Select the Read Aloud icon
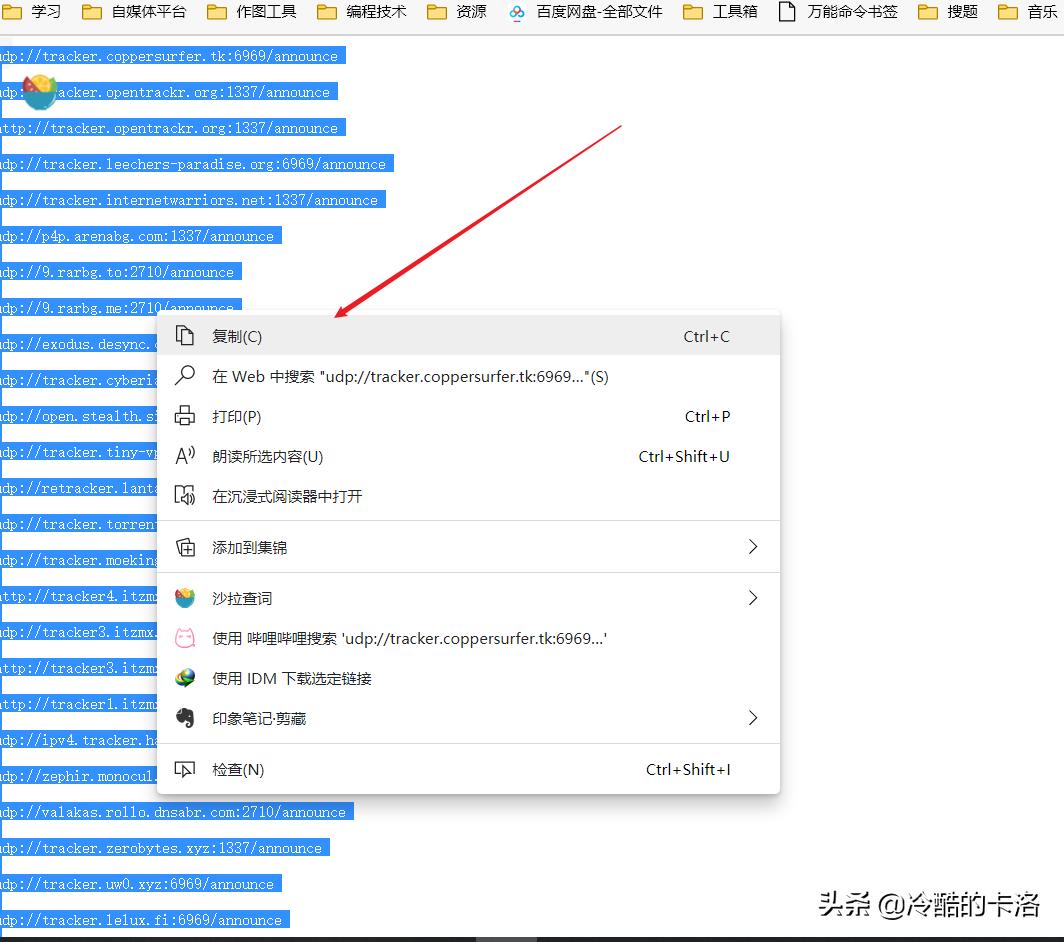This screenshot has height=942, width=1064. point(185,456)
